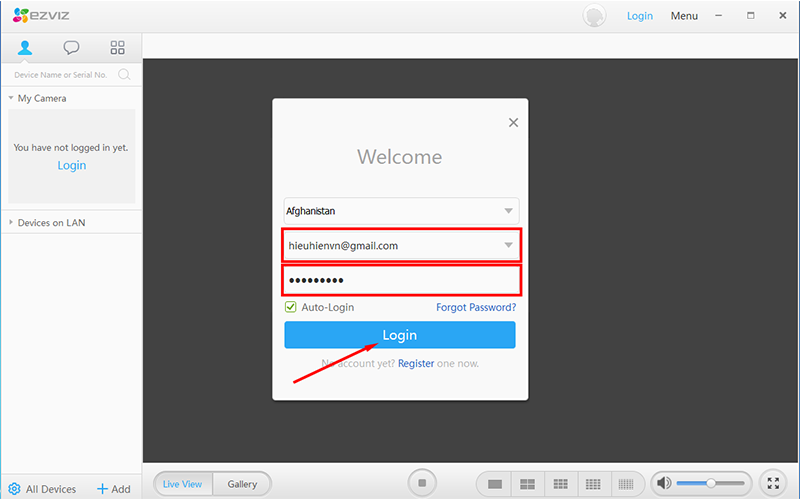Click the user avatar icon in title bar
This screenshot has width=800, height=500.
pos(596,16)
